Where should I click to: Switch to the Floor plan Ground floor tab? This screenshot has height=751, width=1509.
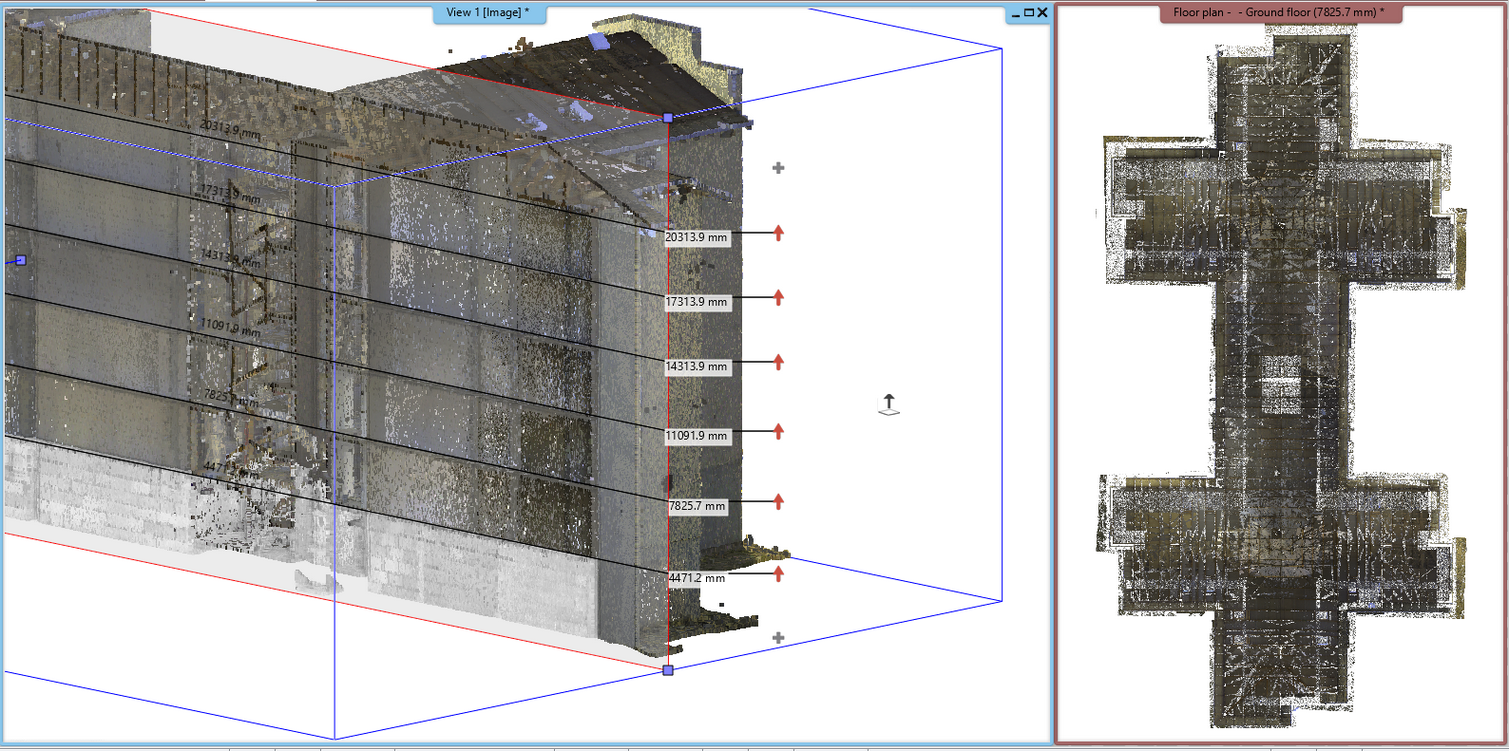point(1280,13)
